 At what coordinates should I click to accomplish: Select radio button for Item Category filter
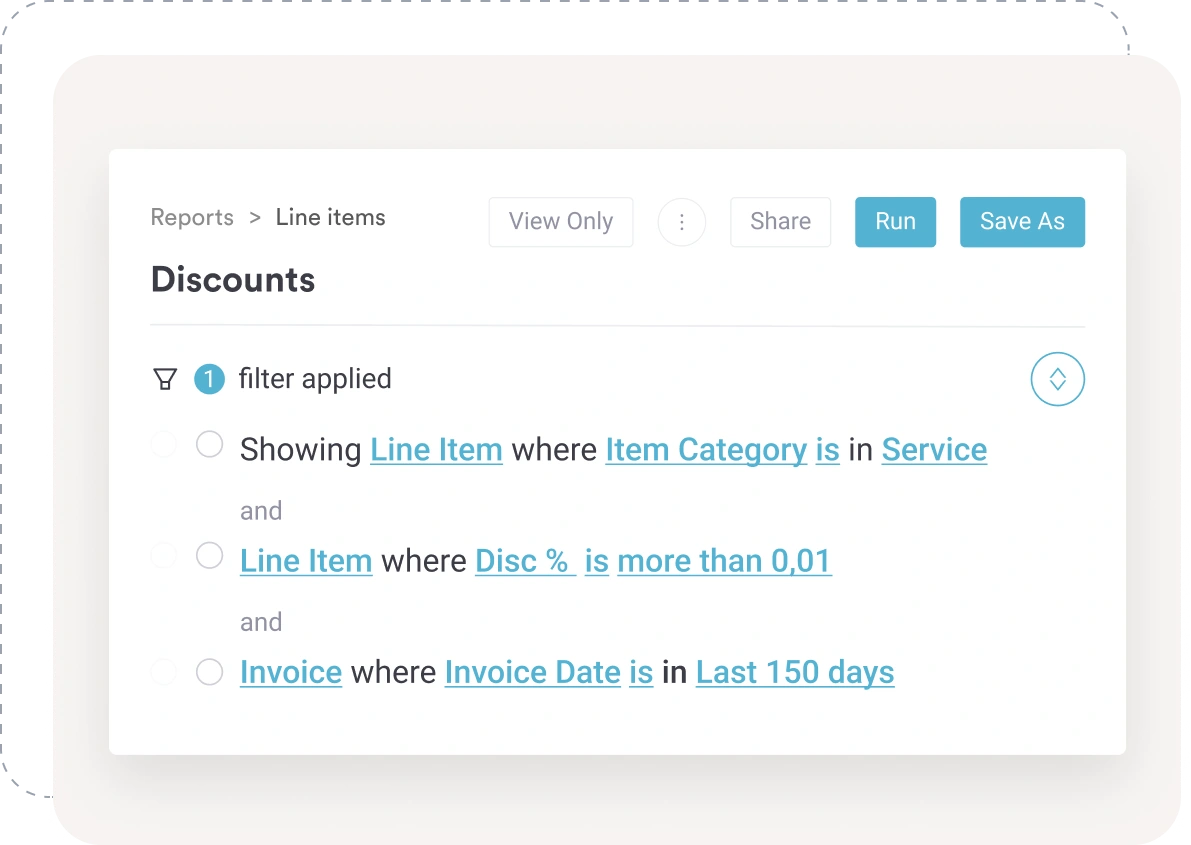209,445
